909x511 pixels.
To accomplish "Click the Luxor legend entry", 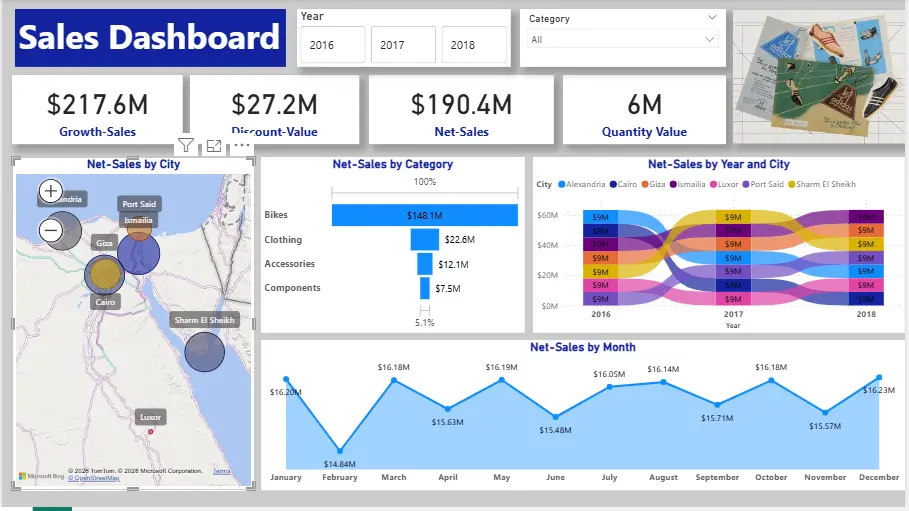I will tap(724, 184).
